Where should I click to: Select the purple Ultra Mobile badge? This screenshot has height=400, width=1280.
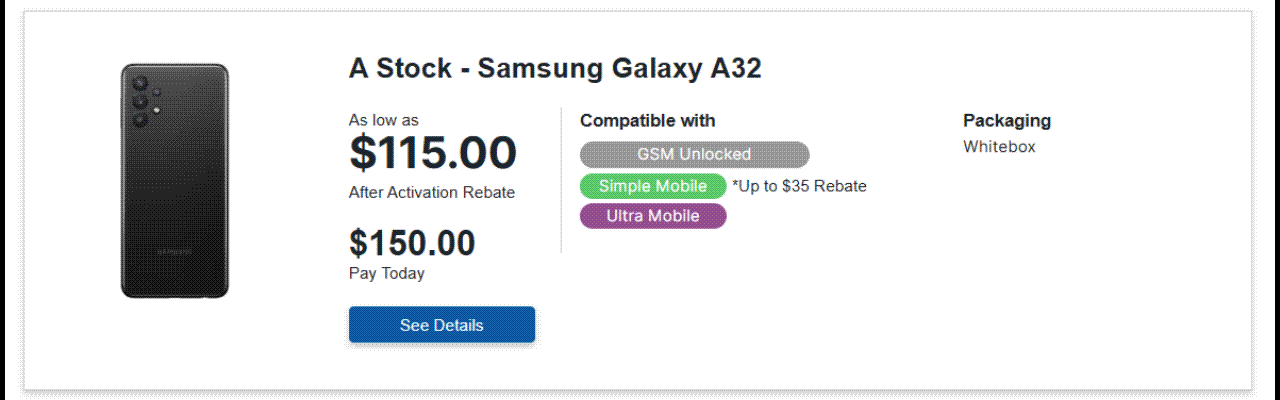click(x=652, y=216)
